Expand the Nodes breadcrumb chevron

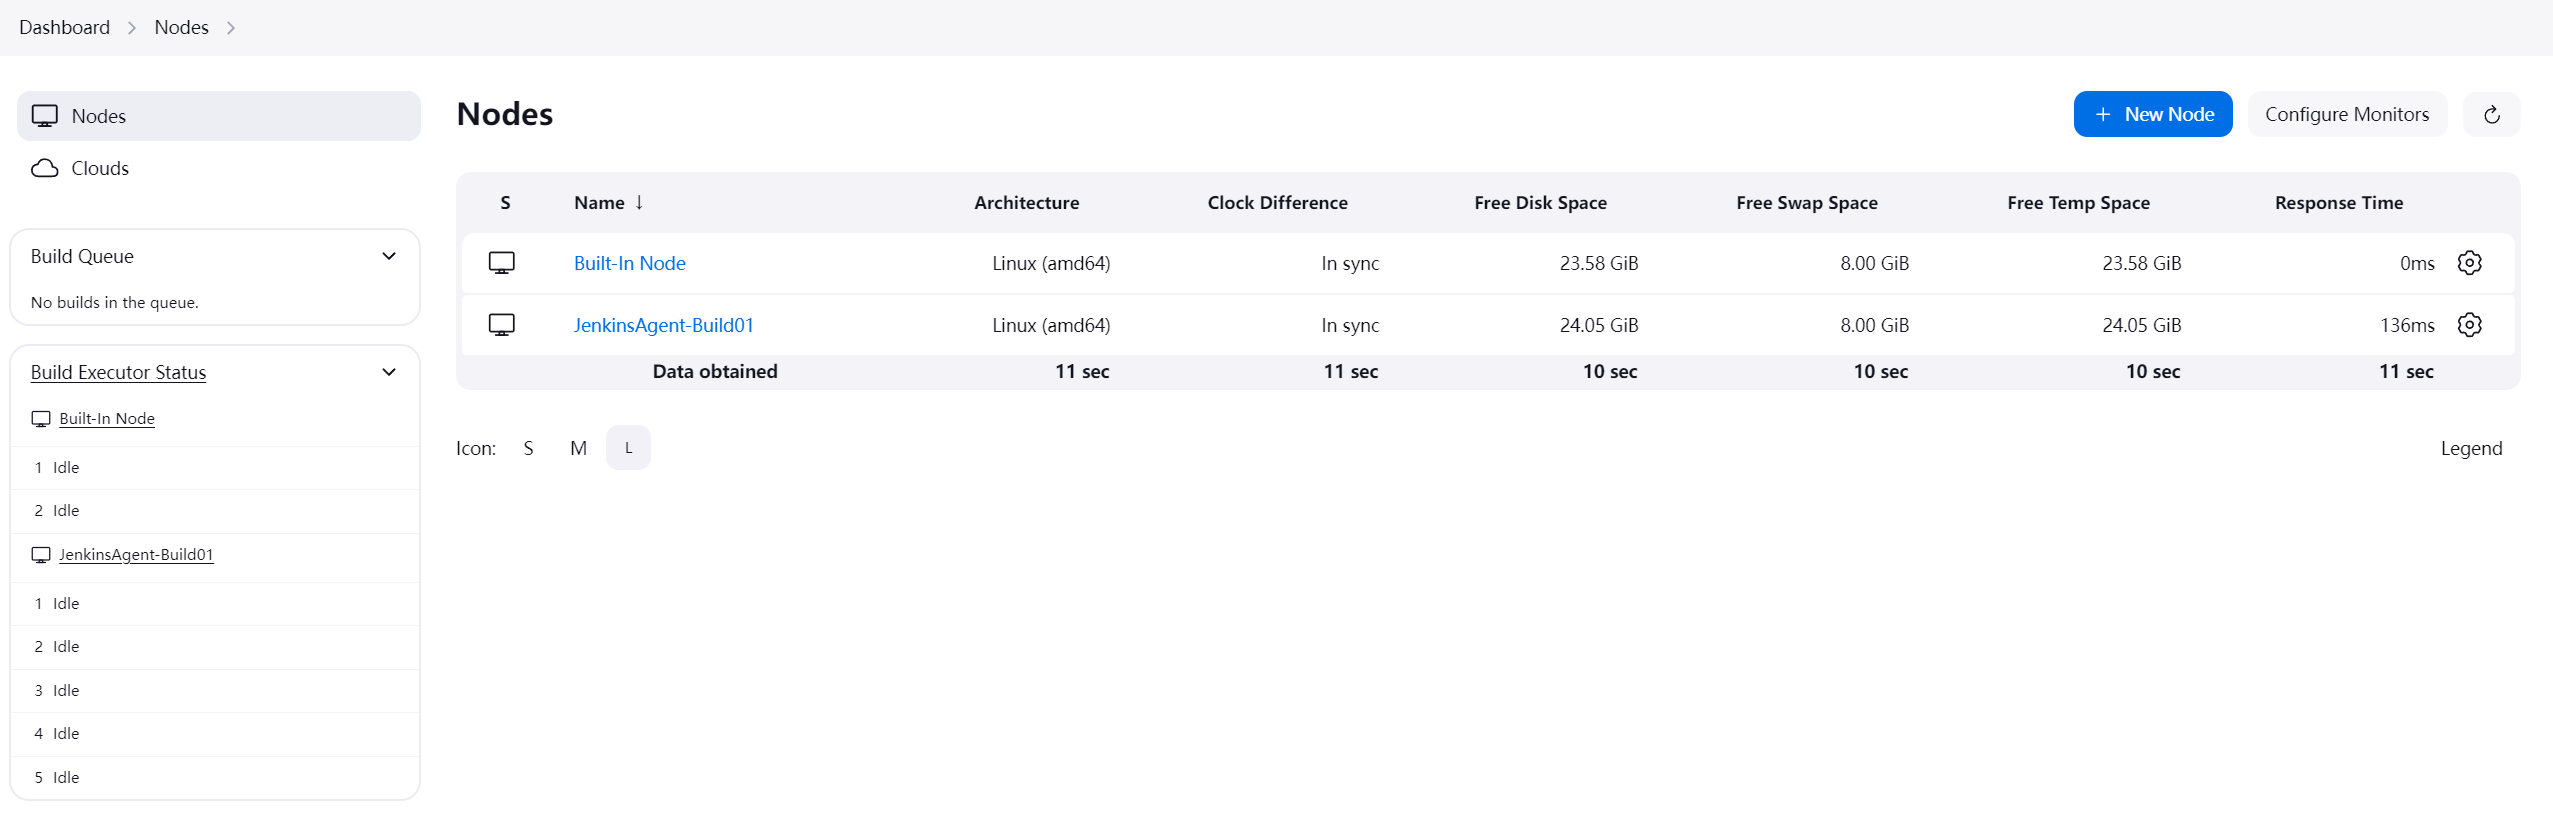231,28
